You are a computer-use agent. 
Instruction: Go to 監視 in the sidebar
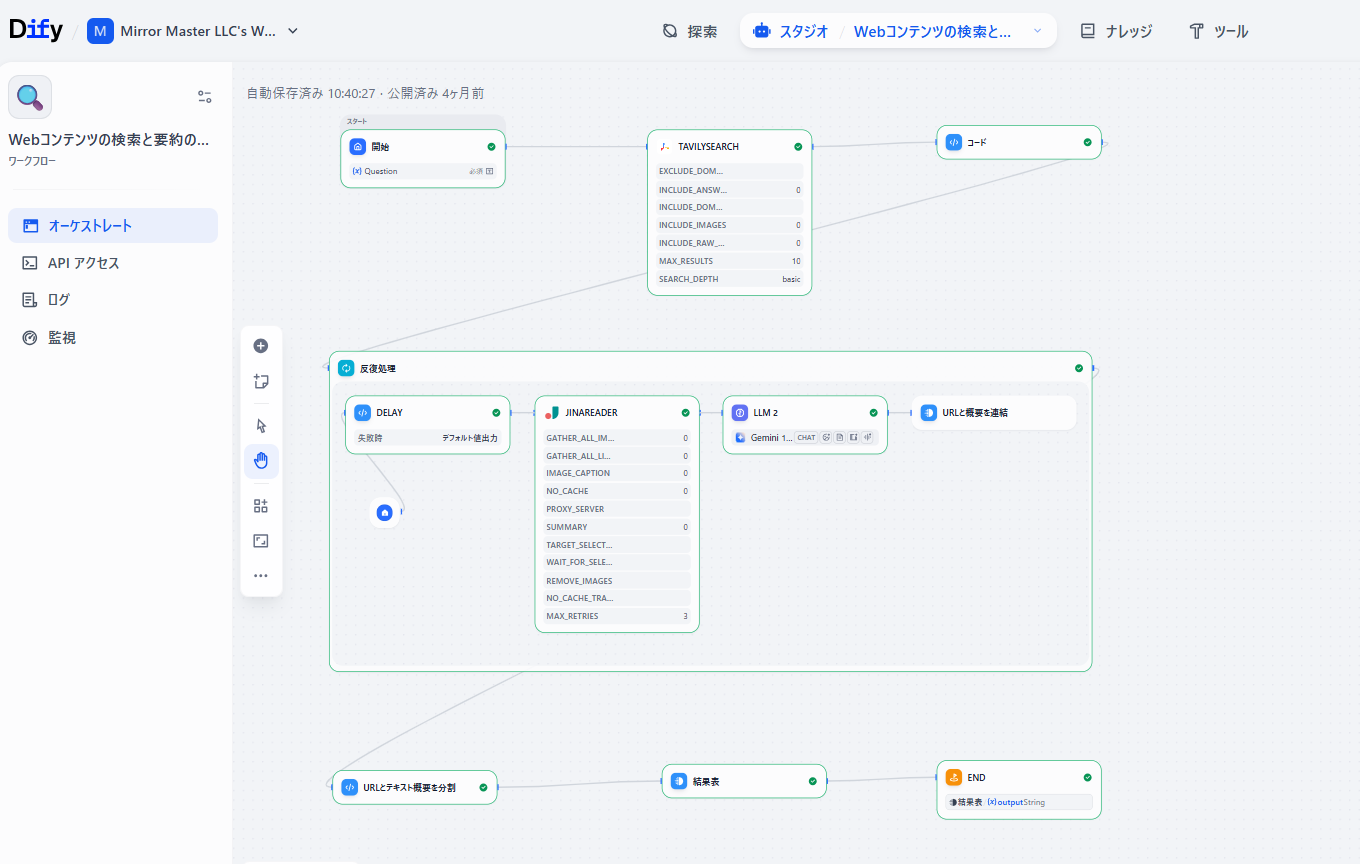[62, 338]
